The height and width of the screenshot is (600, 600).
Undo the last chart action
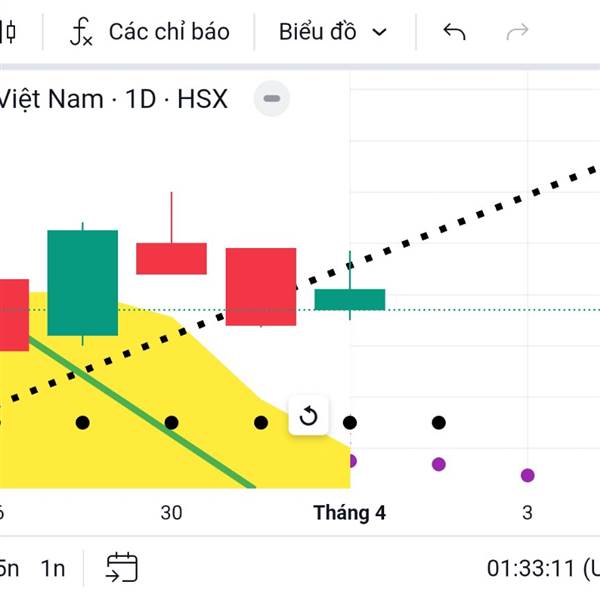(x=454, y=32)
